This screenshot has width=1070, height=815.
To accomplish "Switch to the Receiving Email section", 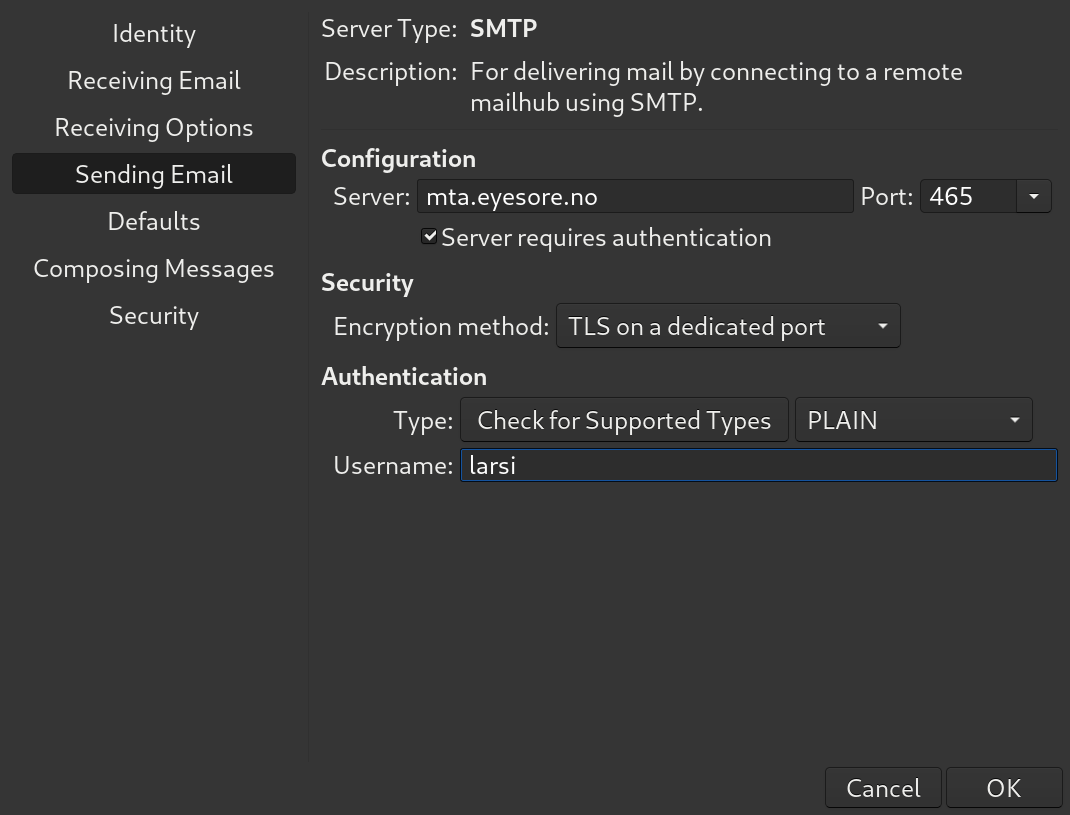I will (x=154, y=81).
